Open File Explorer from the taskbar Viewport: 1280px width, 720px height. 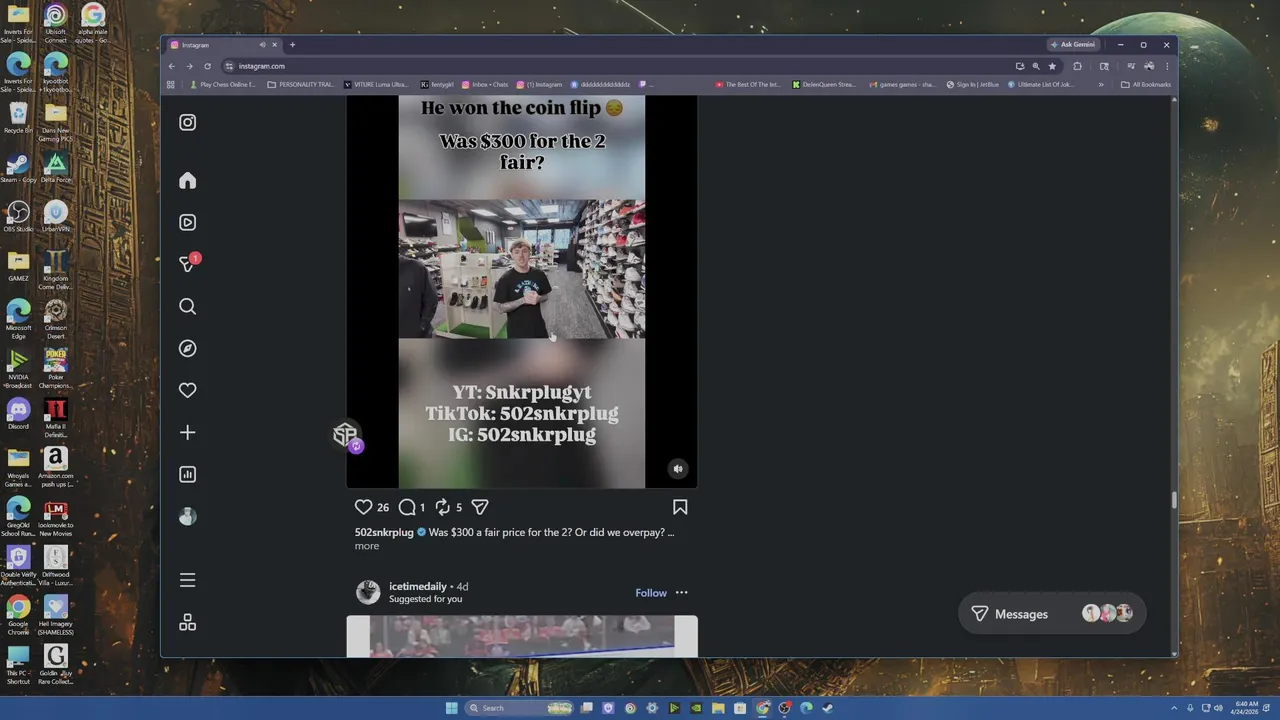tap(718, 708)
